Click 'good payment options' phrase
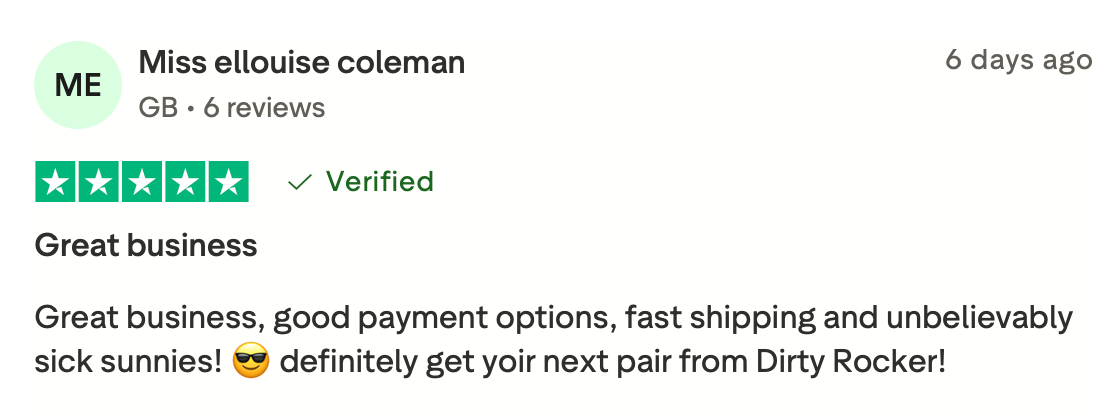This screenshot has height=416, width=1116. (445, 319)
